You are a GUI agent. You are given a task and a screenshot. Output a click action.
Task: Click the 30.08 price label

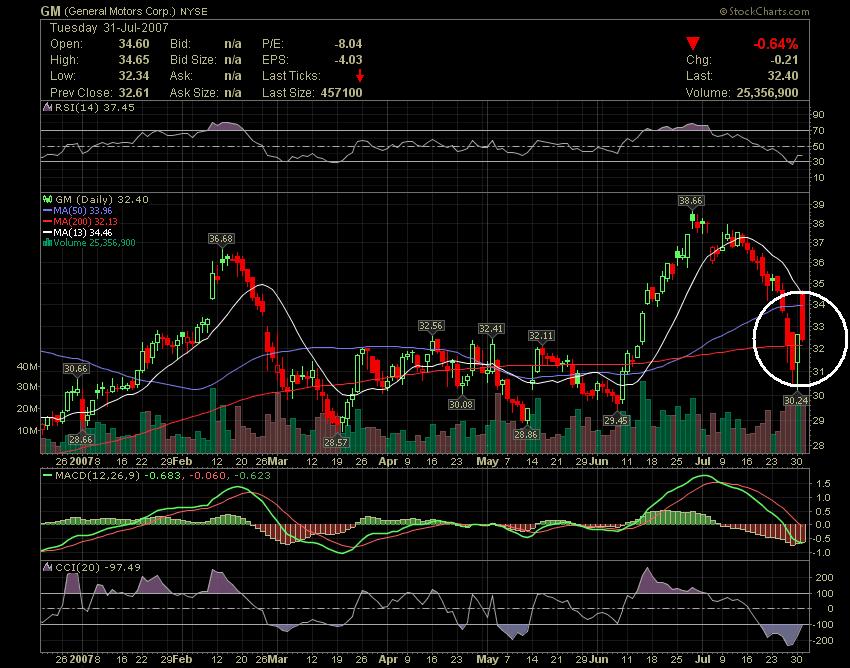(461, 404)
